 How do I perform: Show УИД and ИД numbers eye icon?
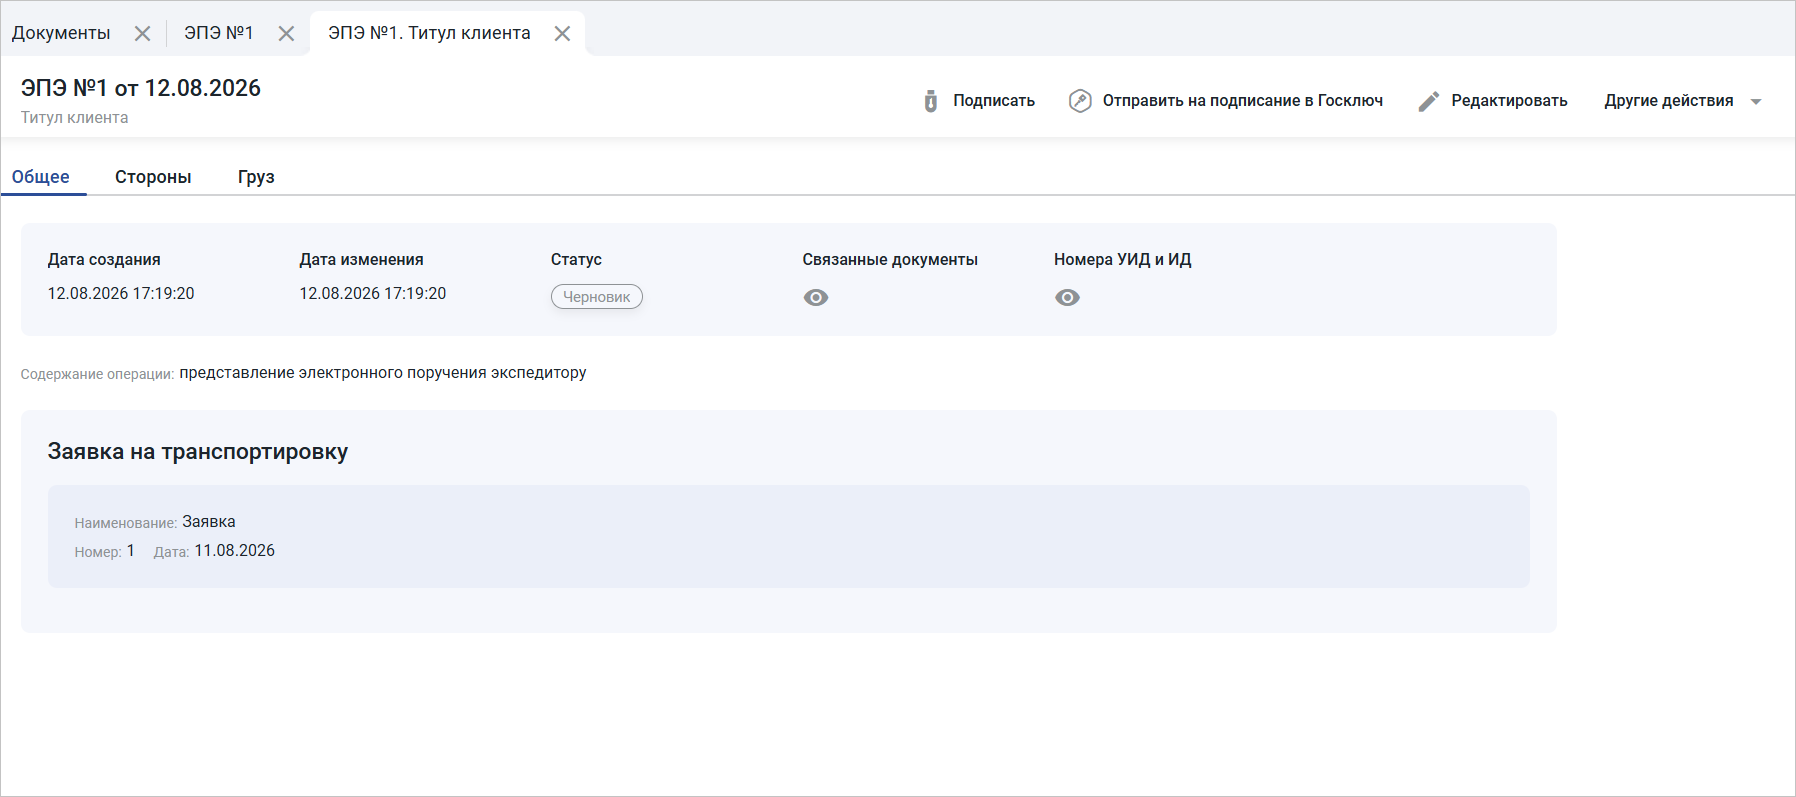tap(1067, 297)
